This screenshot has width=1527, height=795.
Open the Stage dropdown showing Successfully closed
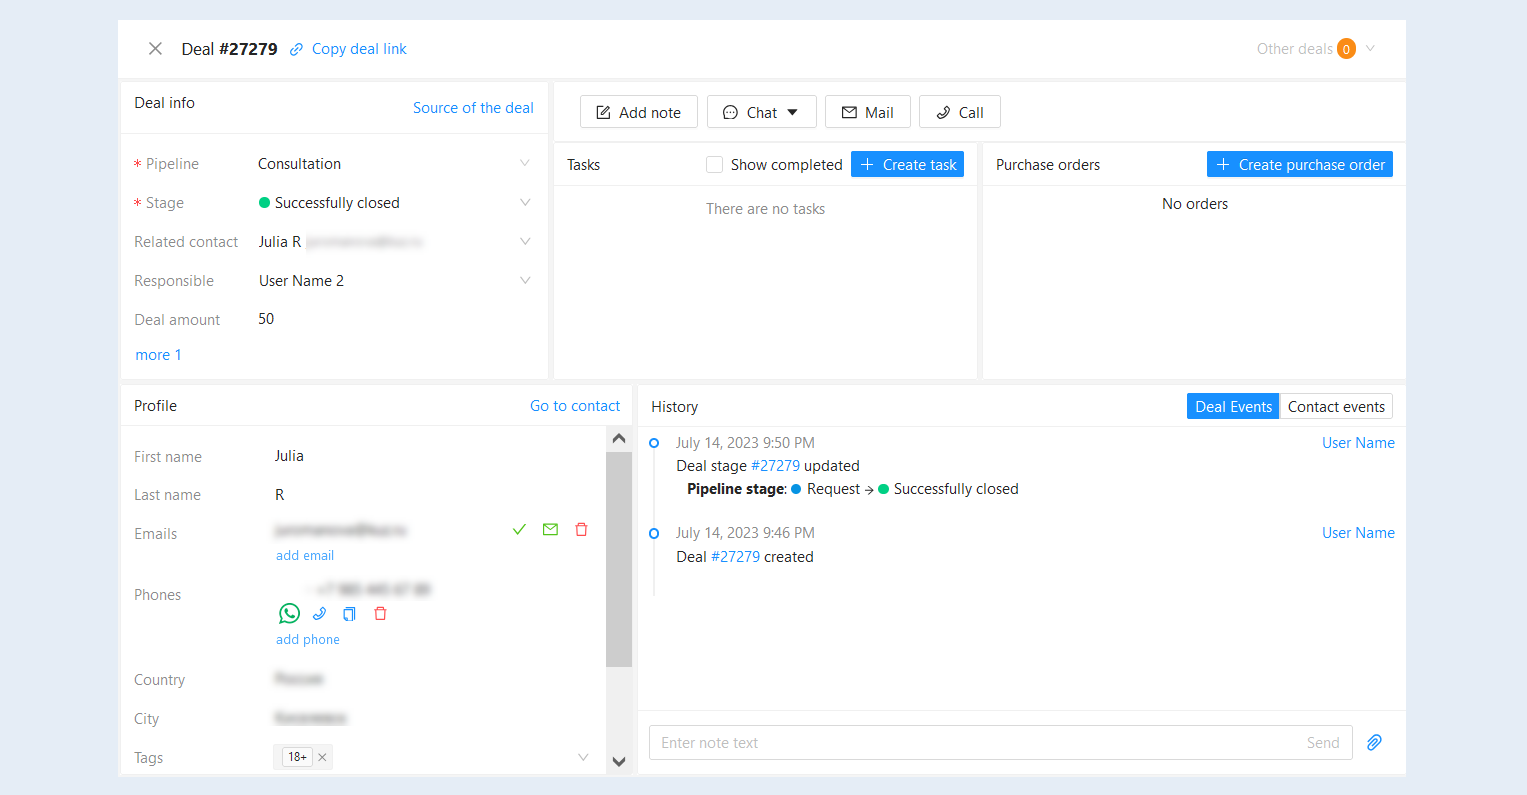click(394, 203)
